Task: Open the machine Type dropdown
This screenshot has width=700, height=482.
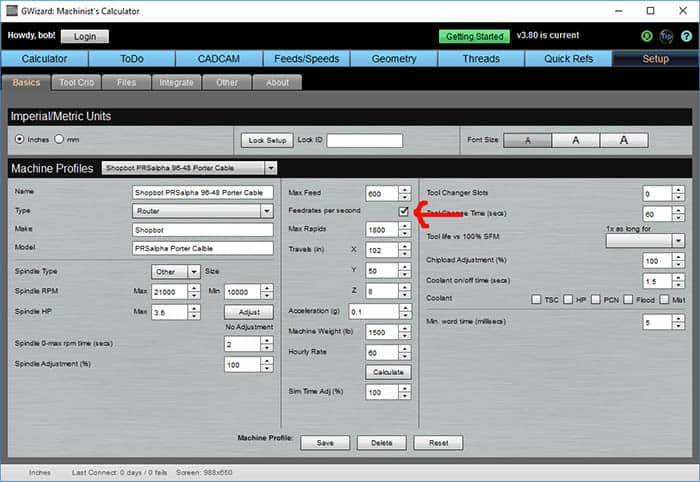Action: pos(203,211)
